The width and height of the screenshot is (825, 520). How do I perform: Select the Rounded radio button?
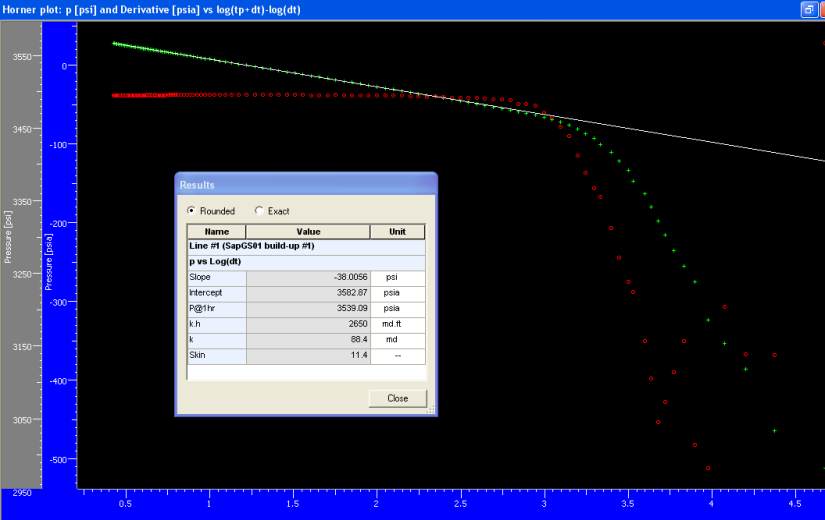click(x=193, y=211)
